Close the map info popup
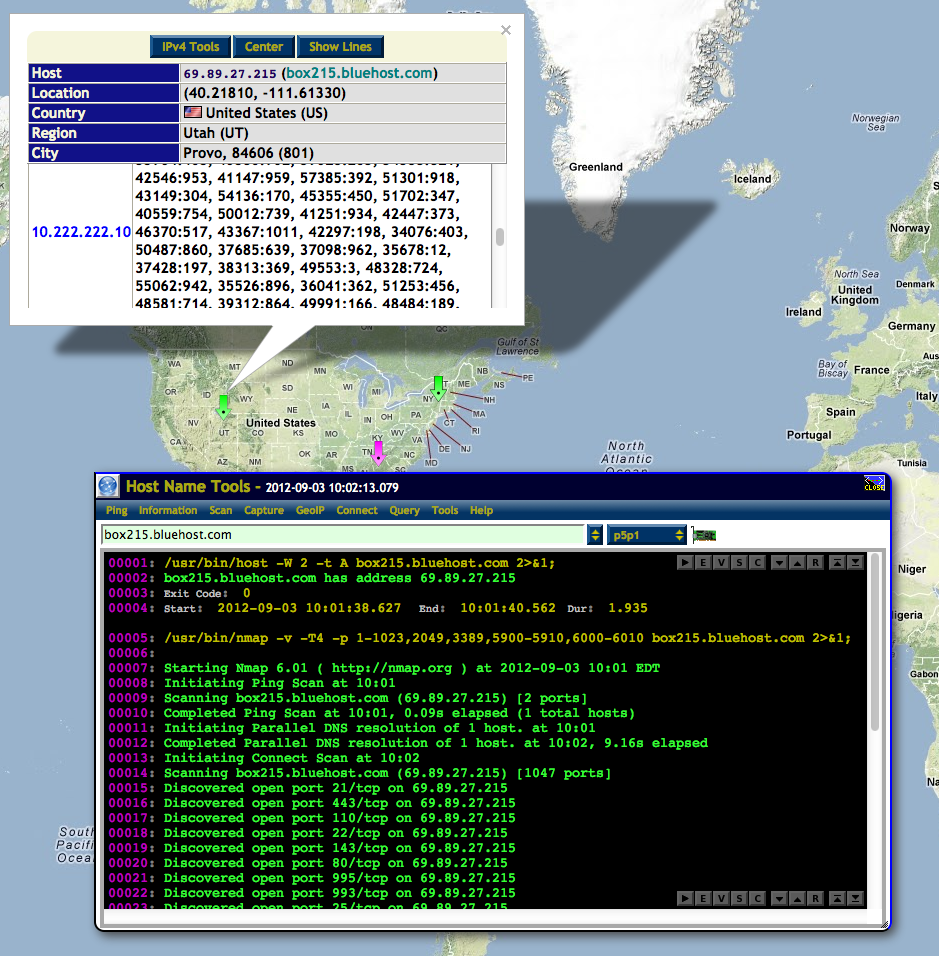The width and height of the screenshot is (939, 956). point(505,30)
